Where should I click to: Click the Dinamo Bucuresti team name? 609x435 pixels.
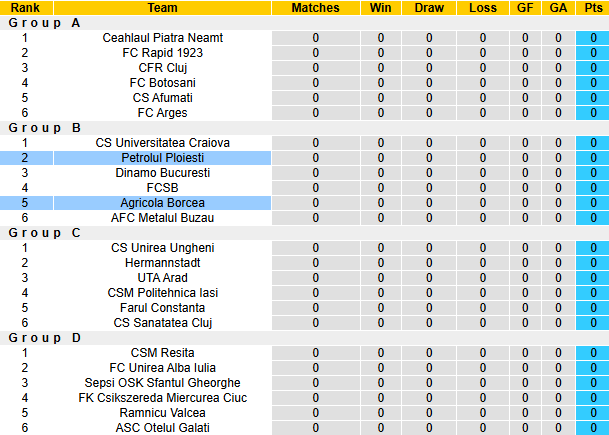[163, 173]
